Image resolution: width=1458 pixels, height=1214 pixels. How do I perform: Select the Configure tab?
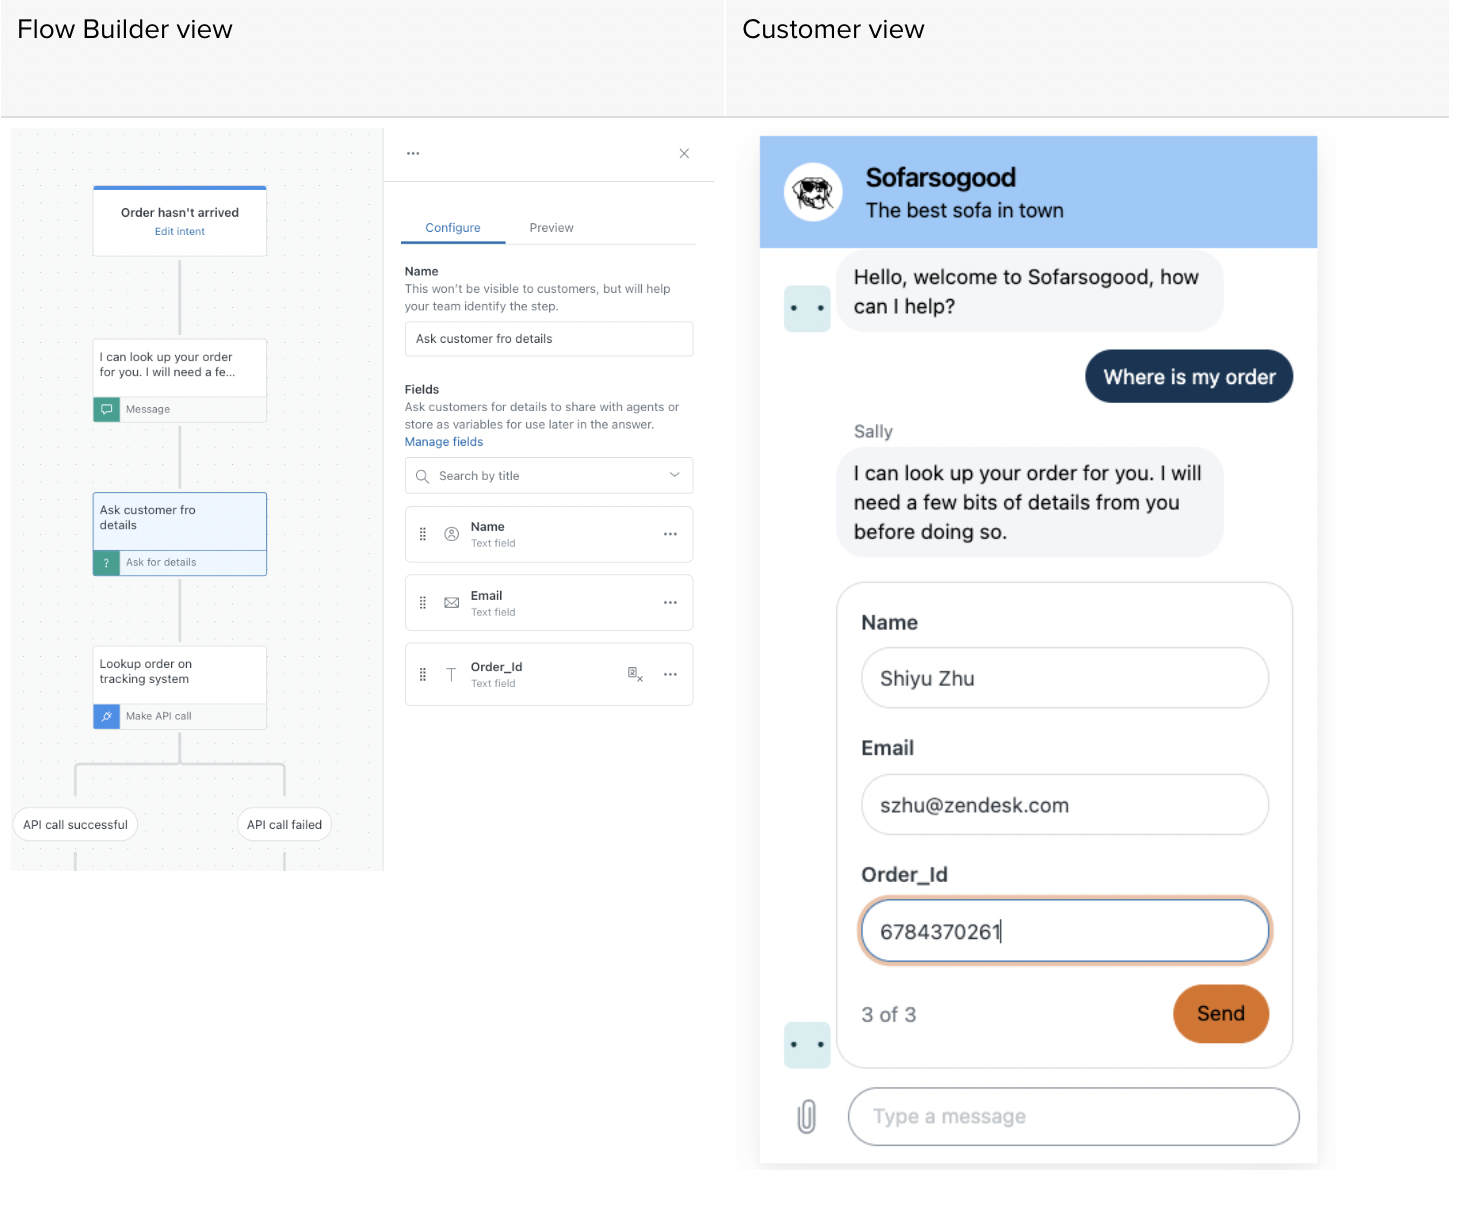452,227
